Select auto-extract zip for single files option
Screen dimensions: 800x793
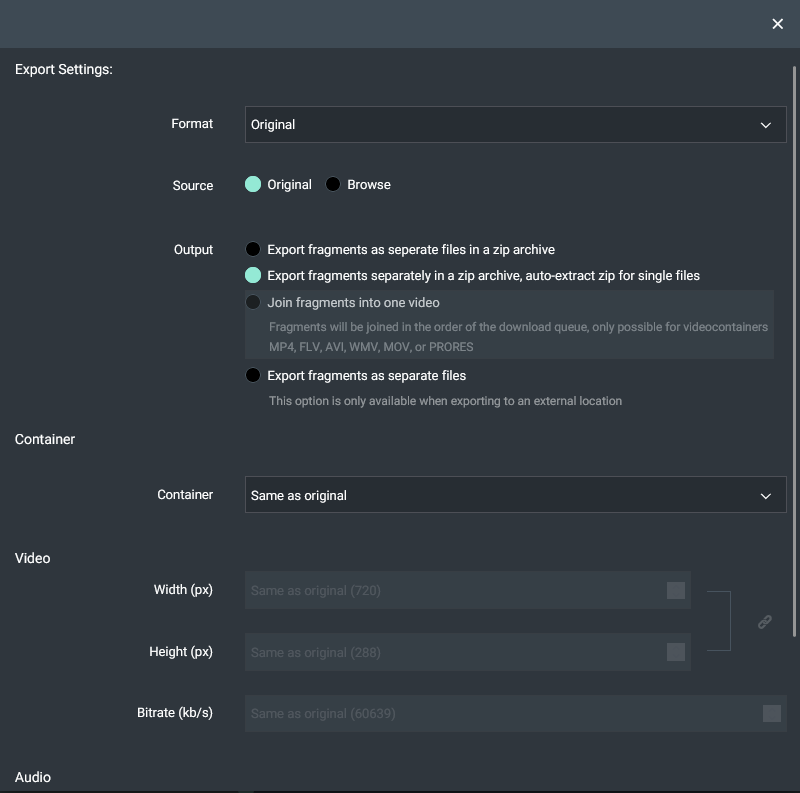(253, 275)
